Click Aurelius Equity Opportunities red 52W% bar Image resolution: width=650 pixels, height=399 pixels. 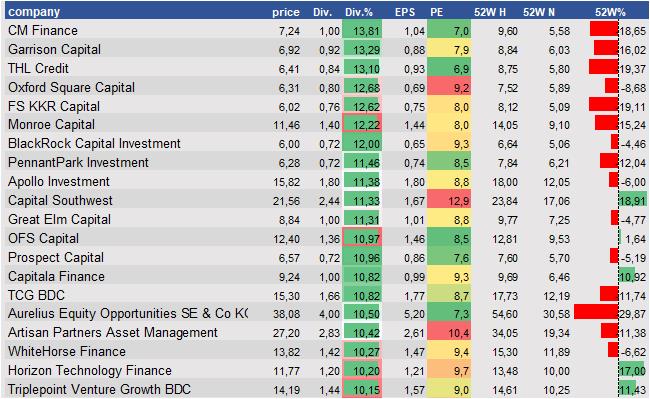tap(596, 312)
